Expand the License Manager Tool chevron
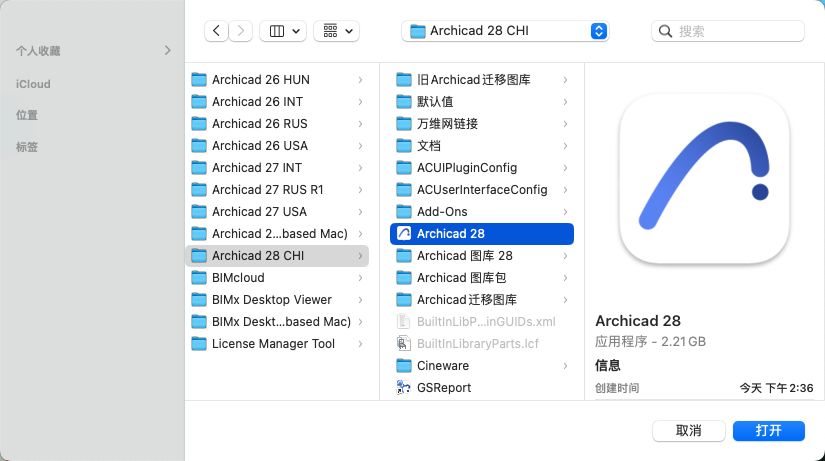Viewport: 825px width, 461px height. [x=360, y=344]
